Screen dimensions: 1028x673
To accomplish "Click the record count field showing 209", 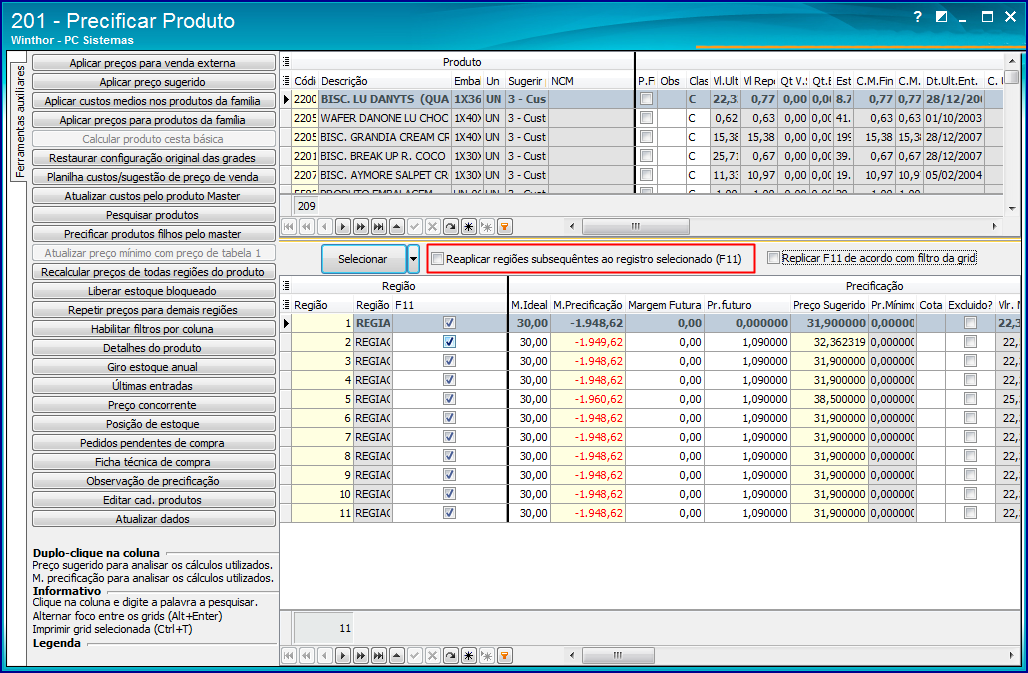I will pos(307,206).
